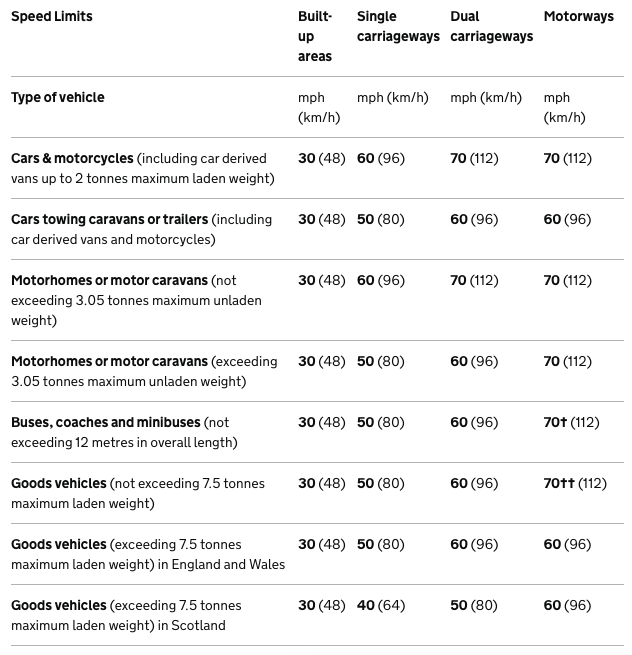Click Cars & motorcycles built-up area limit
The image size is (632, 655).
pyautogui.click(x=321, y=159)
